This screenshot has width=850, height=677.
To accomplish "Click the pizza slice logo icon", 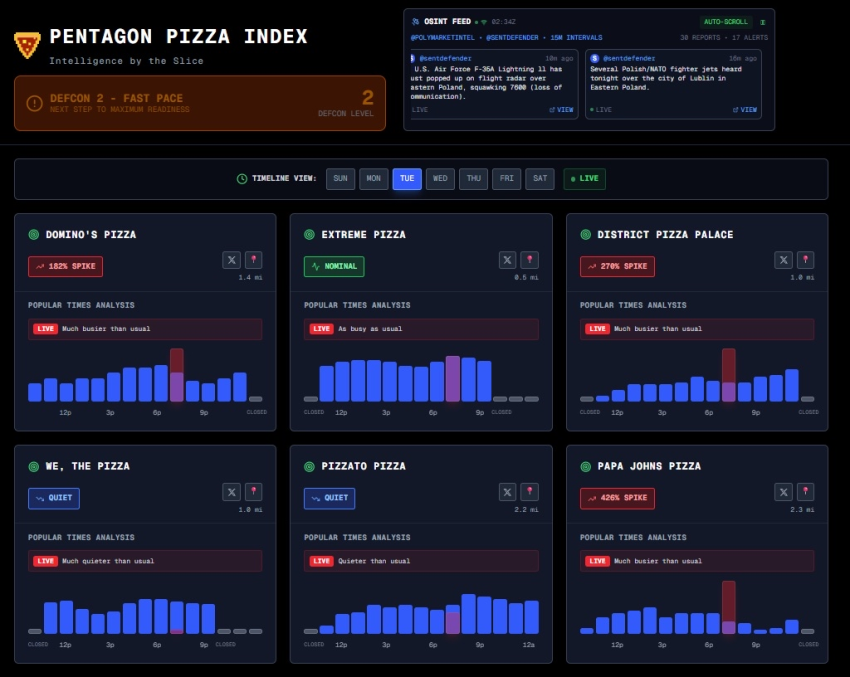I will [x=27, y=44].
